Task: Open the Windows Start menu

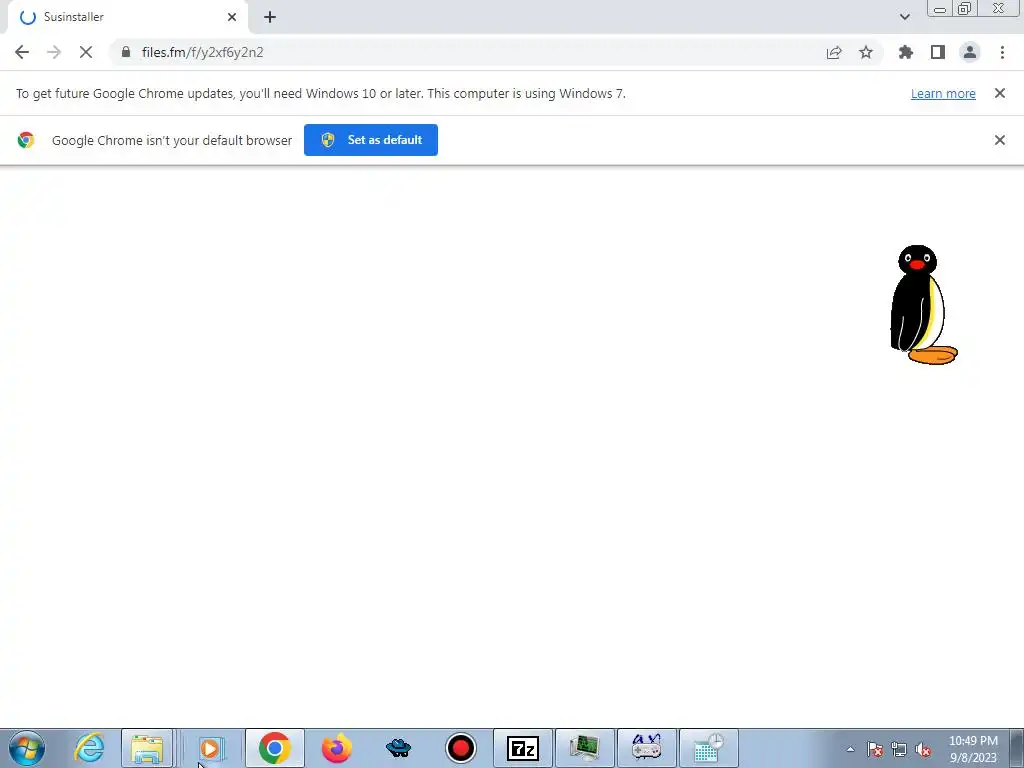Action: (x=27, y=748)
